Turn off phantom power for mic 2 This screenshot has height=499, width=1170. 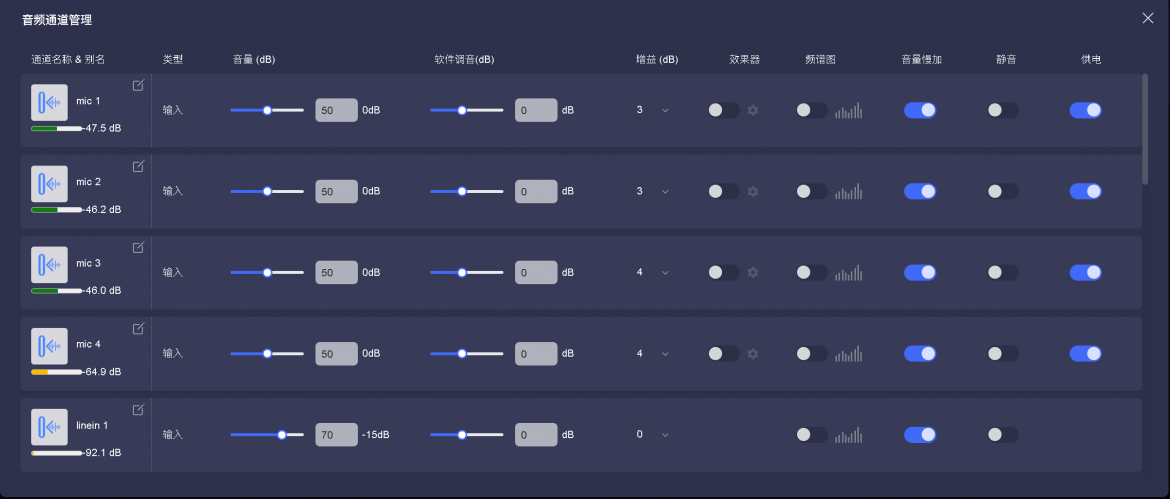(1085, 191)
